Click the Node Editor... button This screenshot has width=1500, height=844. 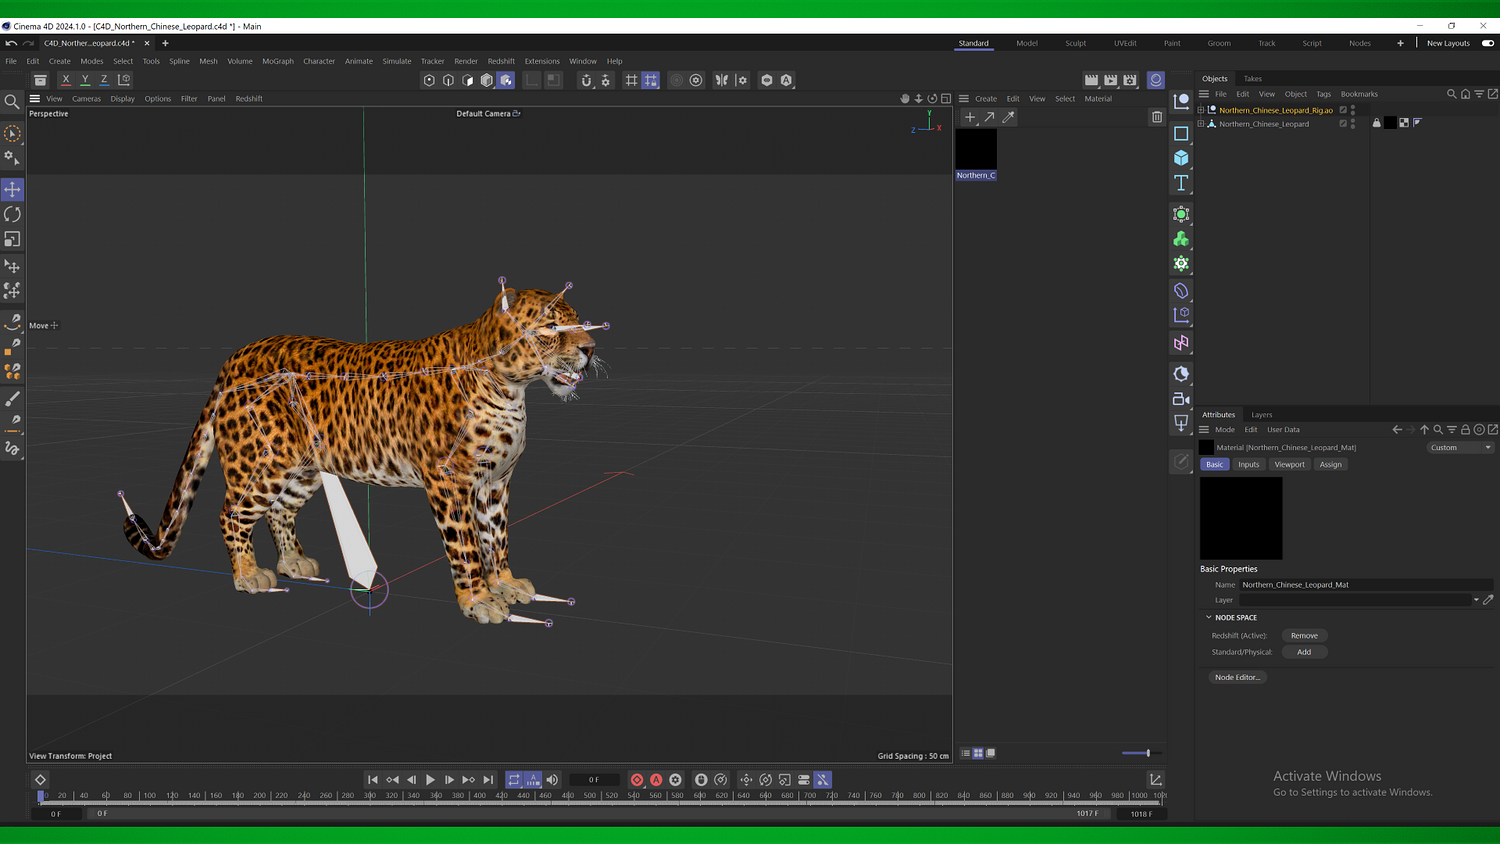tap(1237, 677)
